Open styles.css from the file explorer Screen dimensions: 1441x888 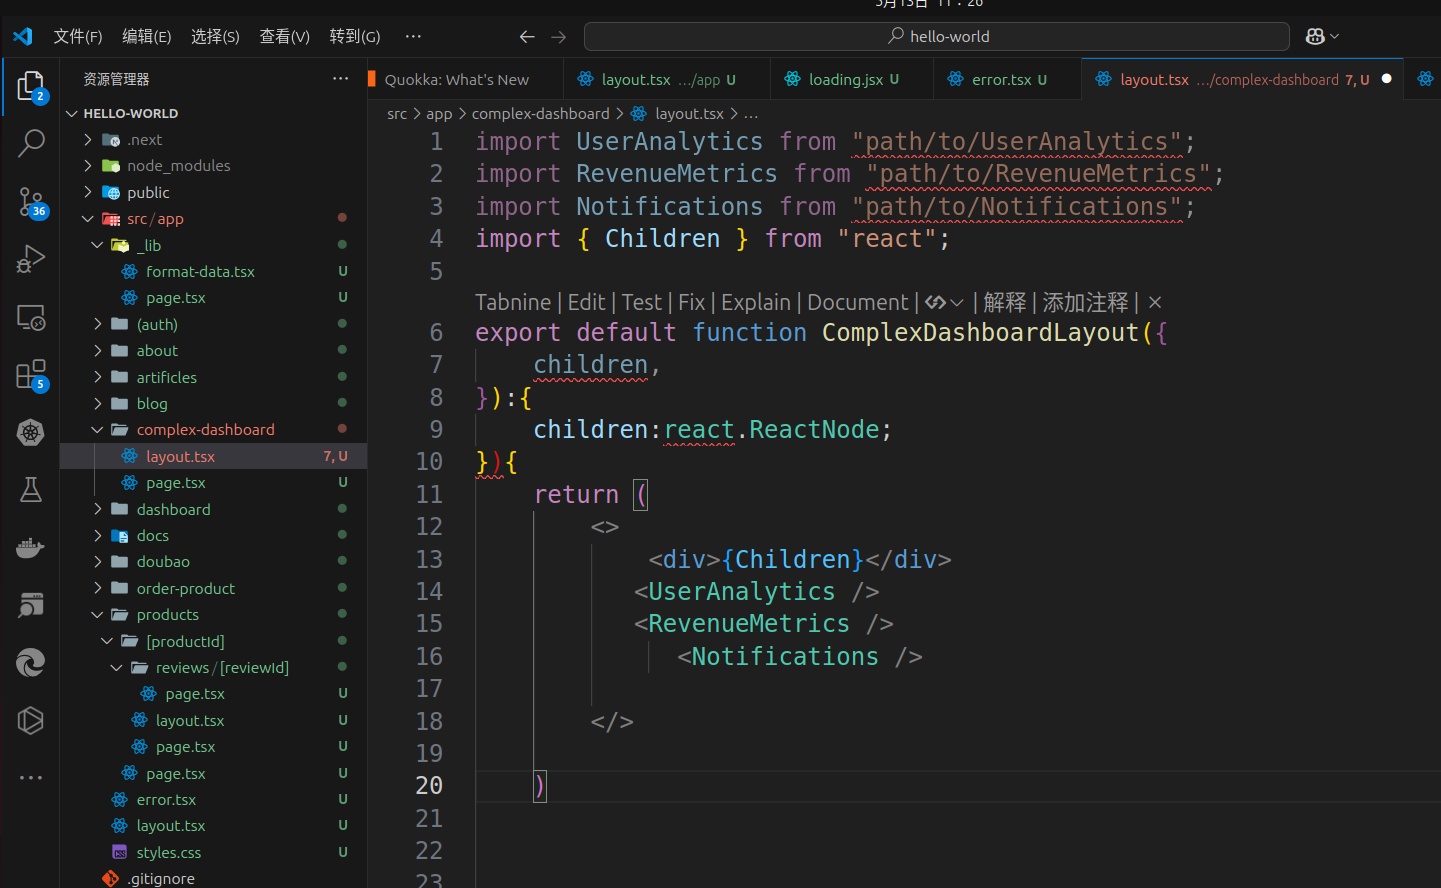(x=168, y=853)
